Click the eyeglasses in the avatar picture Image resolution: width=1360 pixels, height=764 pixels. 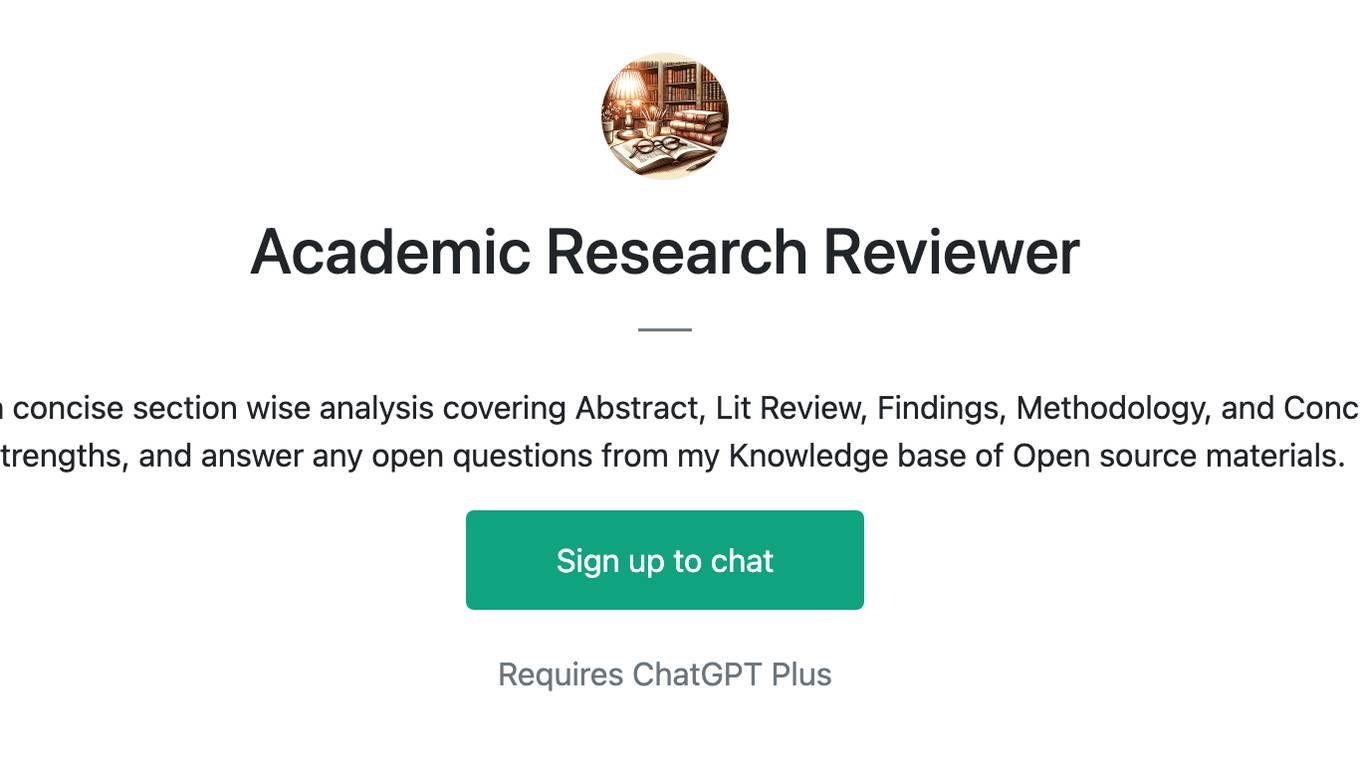(656, 147)
